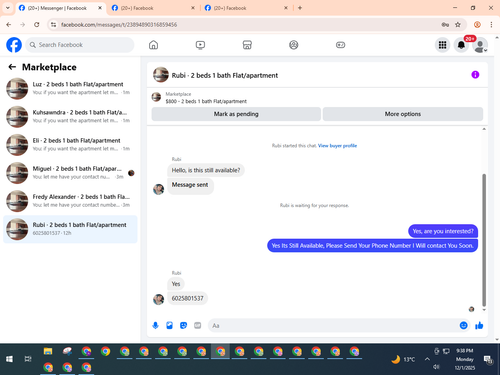
Task: Go back in browser history
Action: point(9,24)
